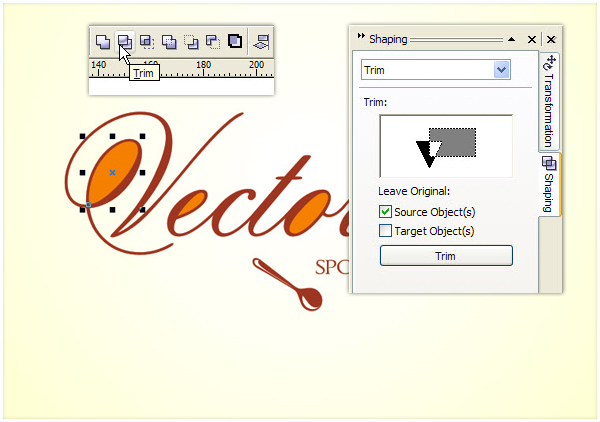Click the Intersect shaping icon
The width and height of the screenshot is (600, 422).
(147, 42)
